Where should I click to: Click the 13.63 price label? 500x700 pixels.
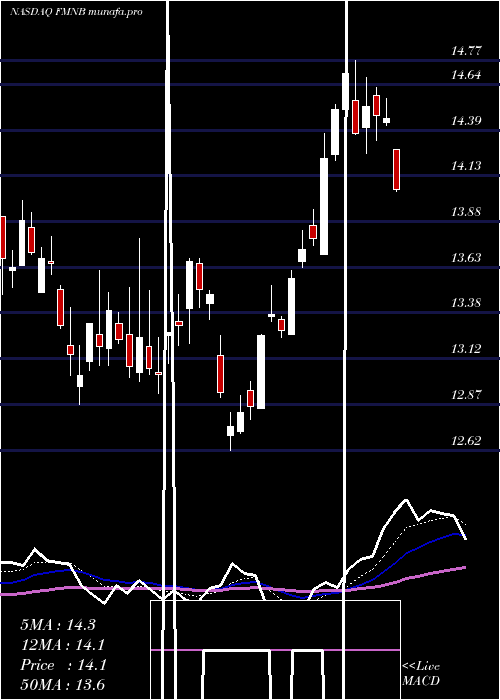point(466,258)
